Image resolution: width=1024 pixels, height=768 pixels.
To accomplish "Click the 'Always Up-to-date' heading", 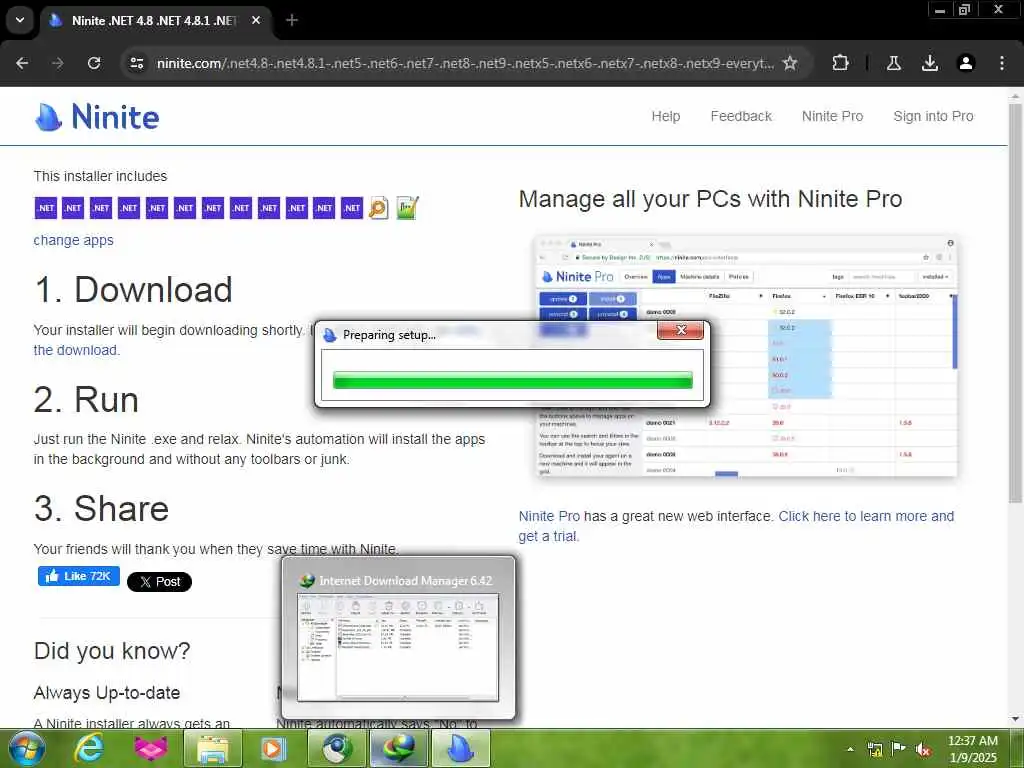I will [106, 693].
